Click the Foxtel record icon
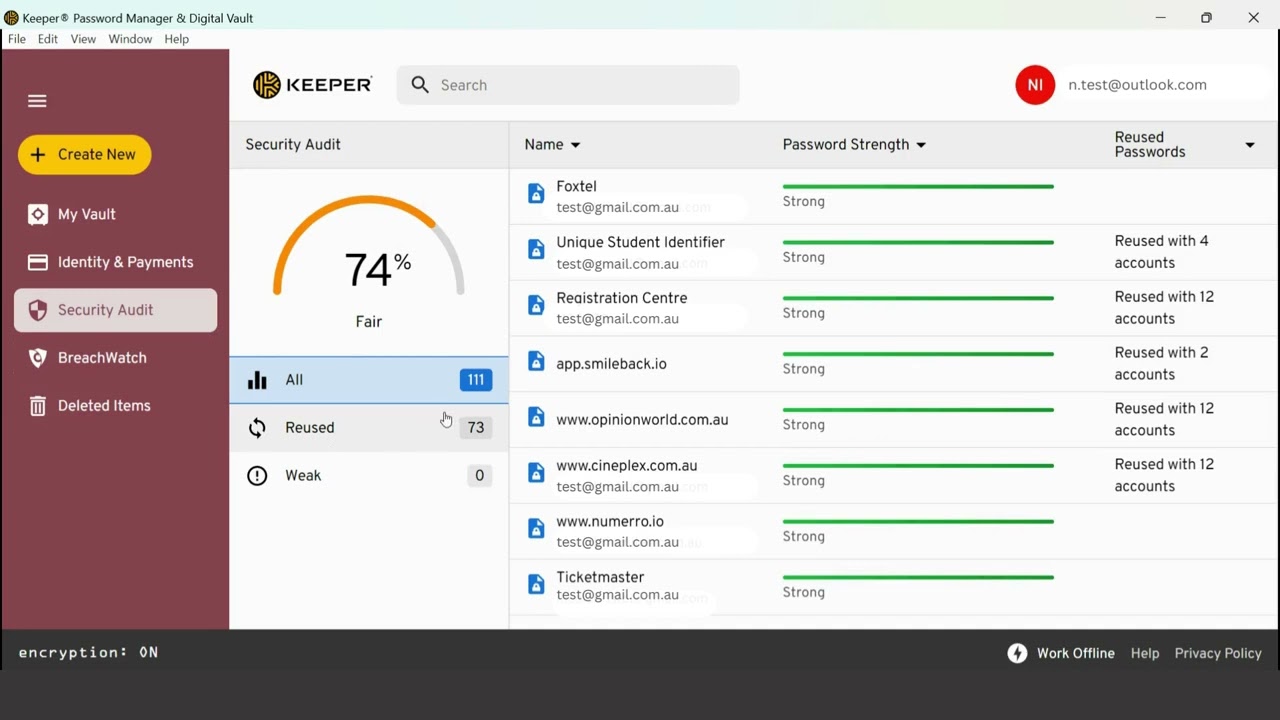 pos(536,194)
